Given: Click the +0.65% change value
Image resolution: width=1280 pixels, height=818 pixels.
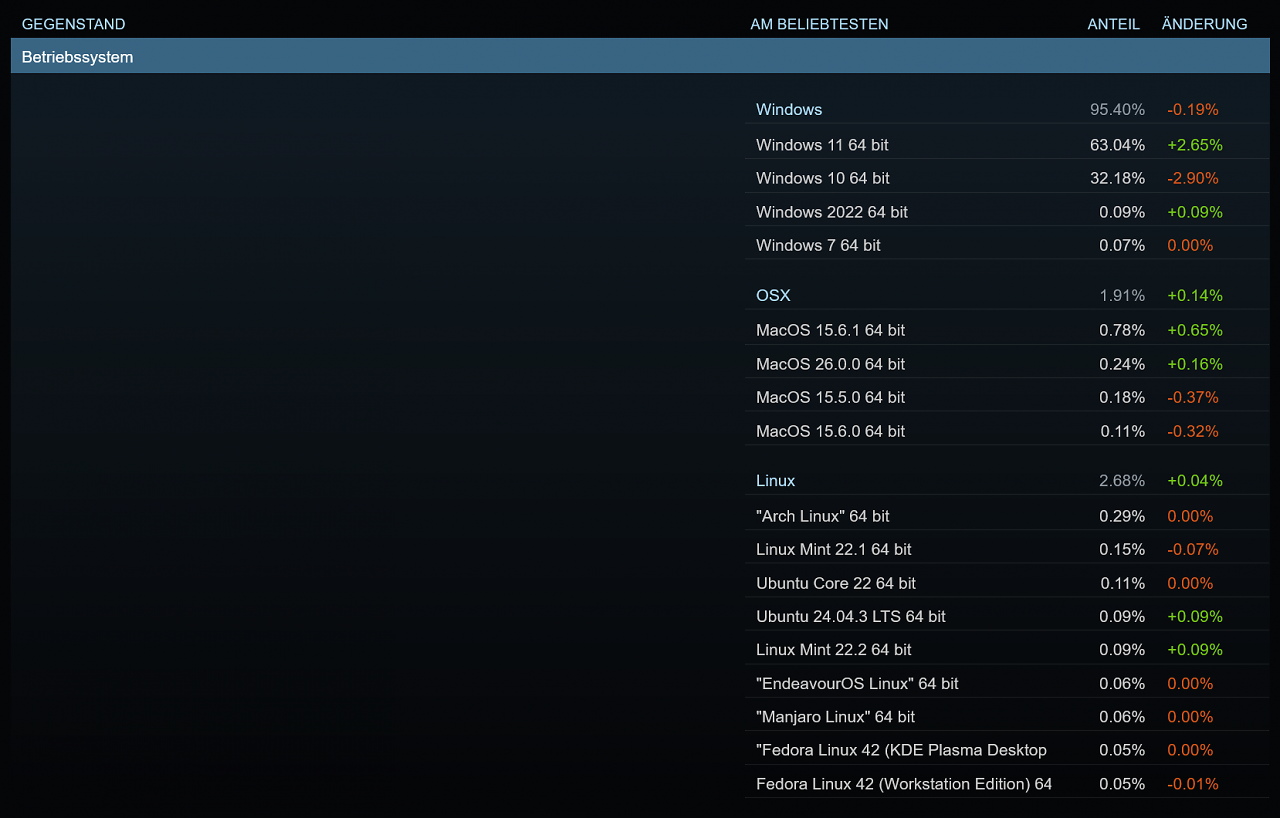Looking at the screenshot, I should pyautogui.click(x=1195, y=330).
